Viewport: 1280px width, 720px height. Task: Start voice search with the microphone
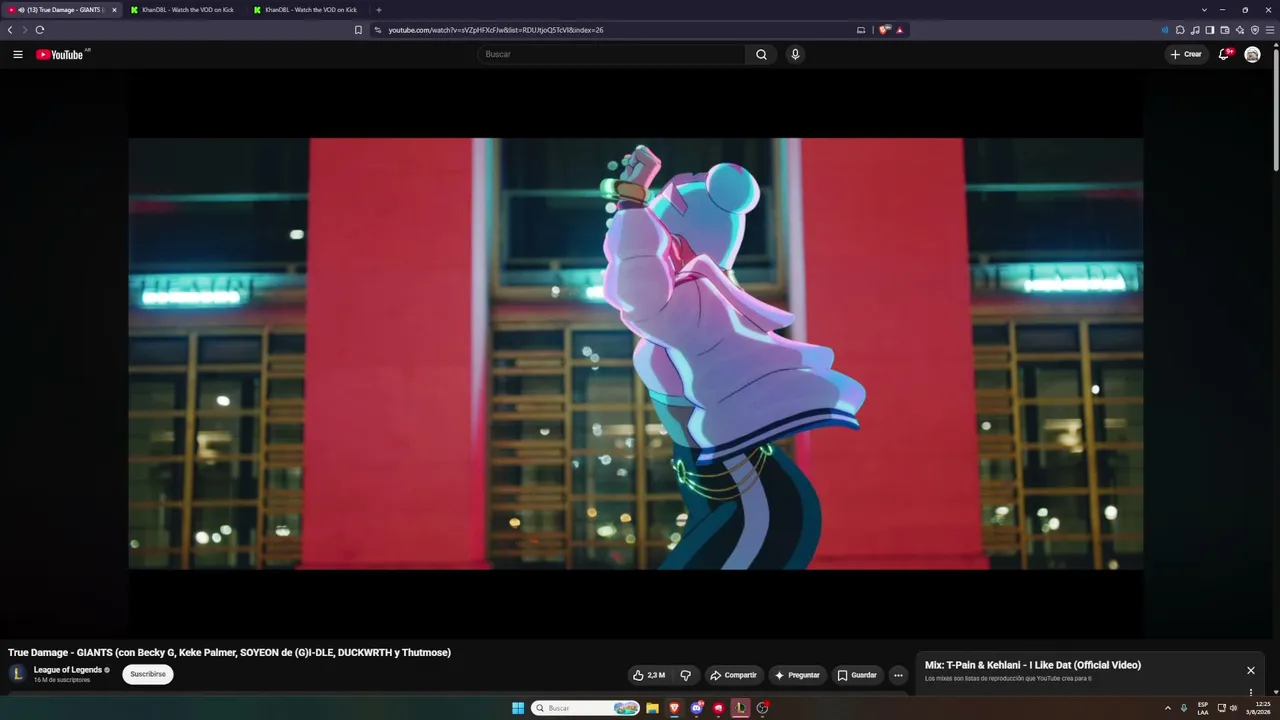click(795, 54)
